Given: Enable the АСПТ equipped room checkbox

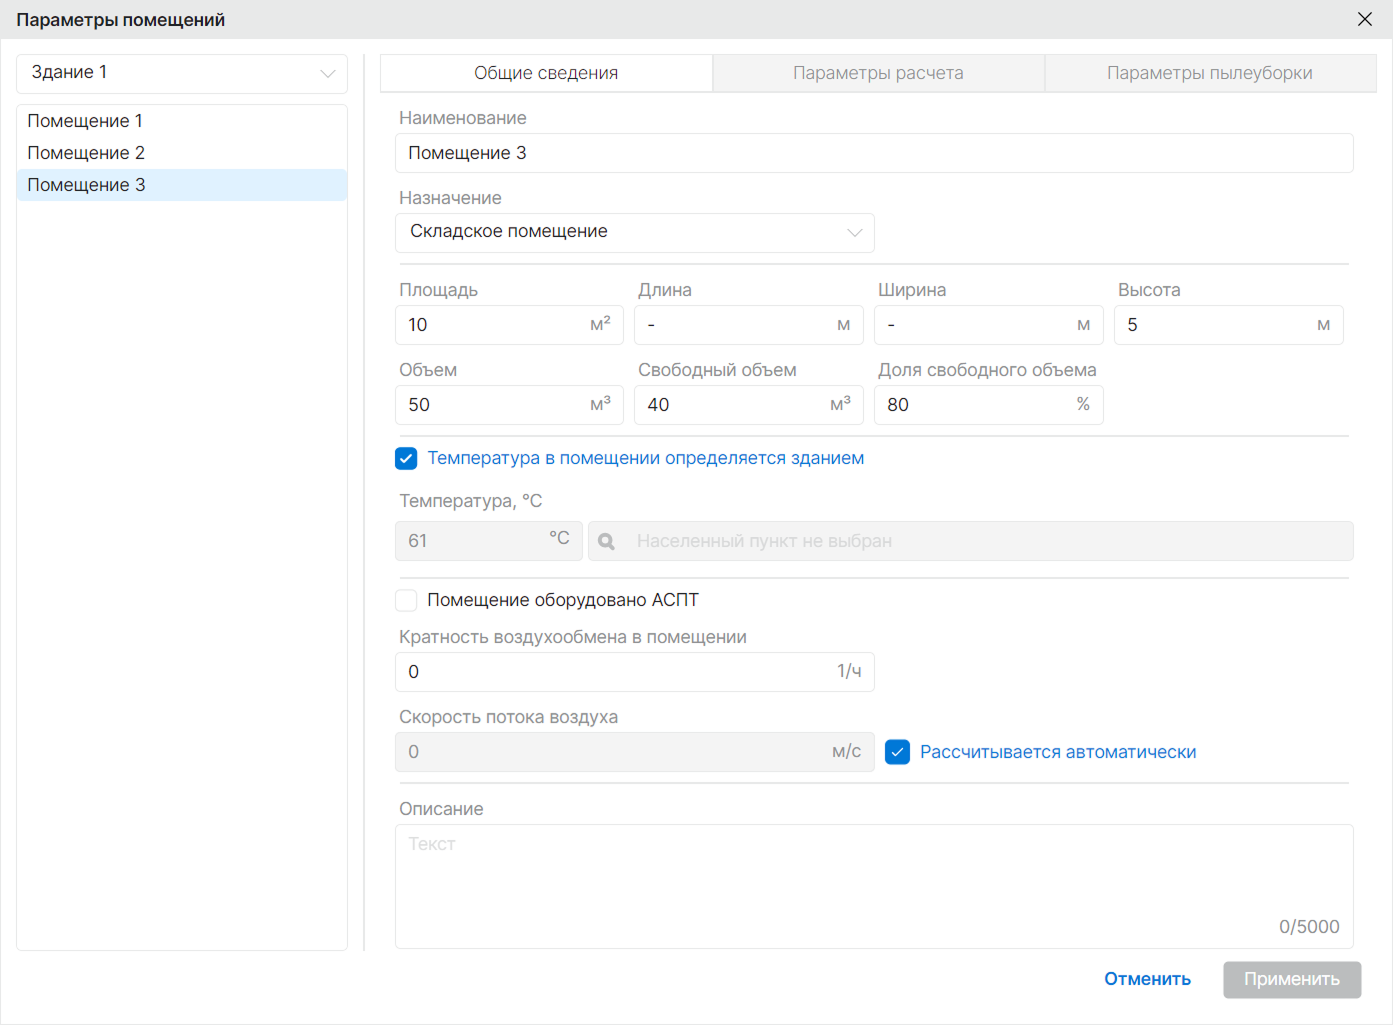Looking at the screenshot, I should (x=406, y=600).
